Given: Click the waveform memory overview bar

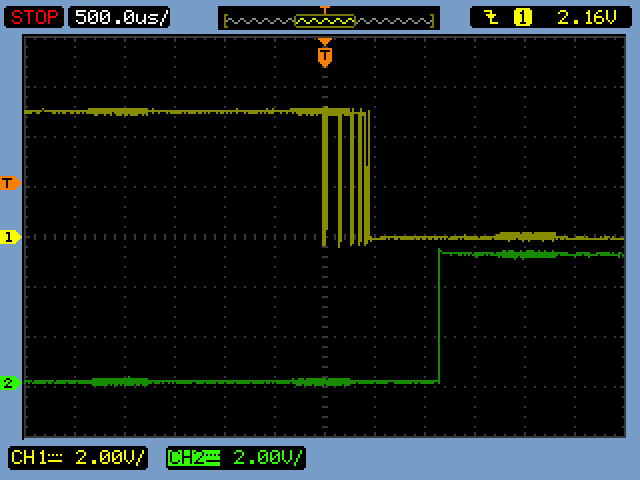Looking at the screenshot, I should click(x=328, y=20).
